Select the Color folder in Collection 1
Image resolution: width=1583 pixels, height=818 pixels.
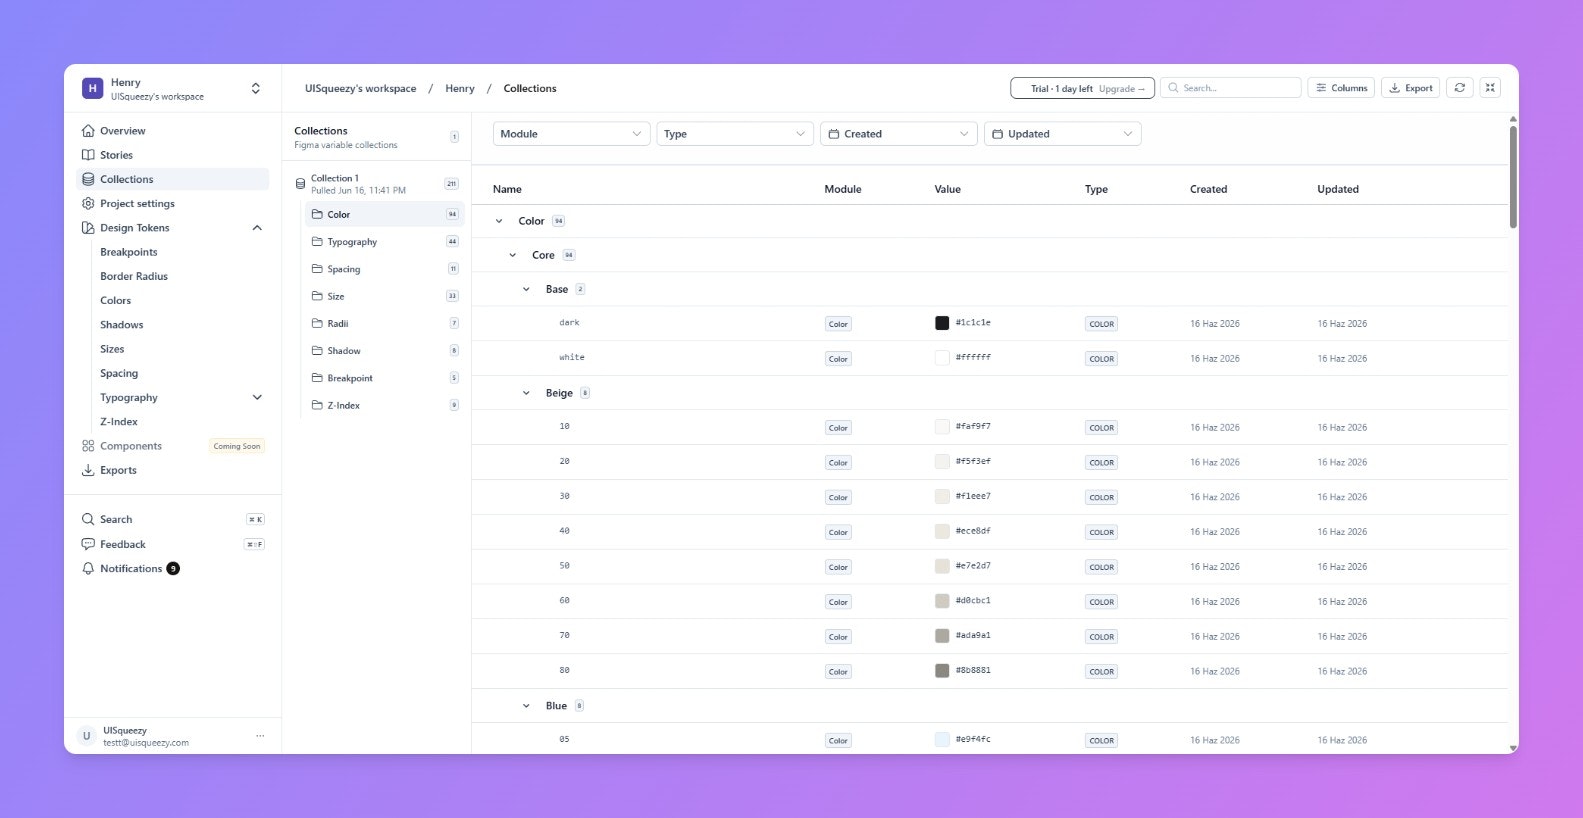(x=384, y=214)
